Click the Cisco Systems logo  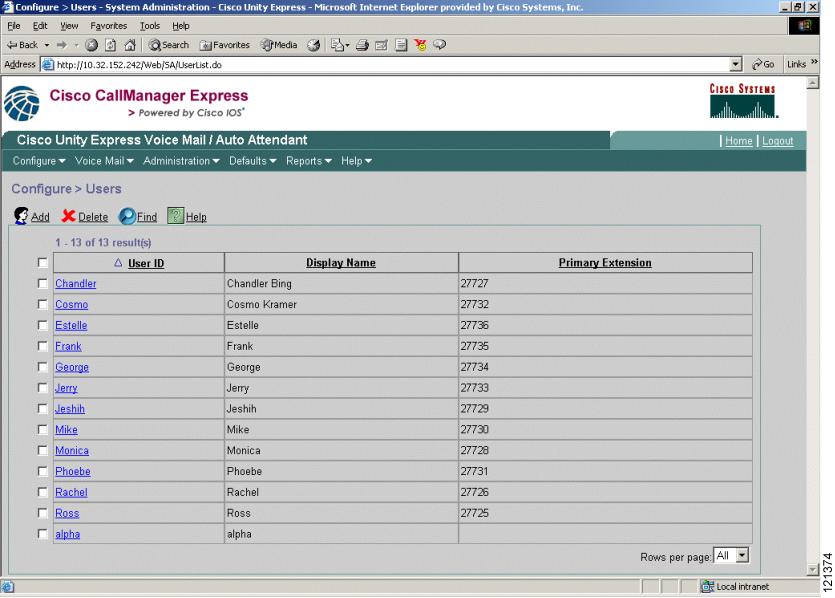pos(743,100)
